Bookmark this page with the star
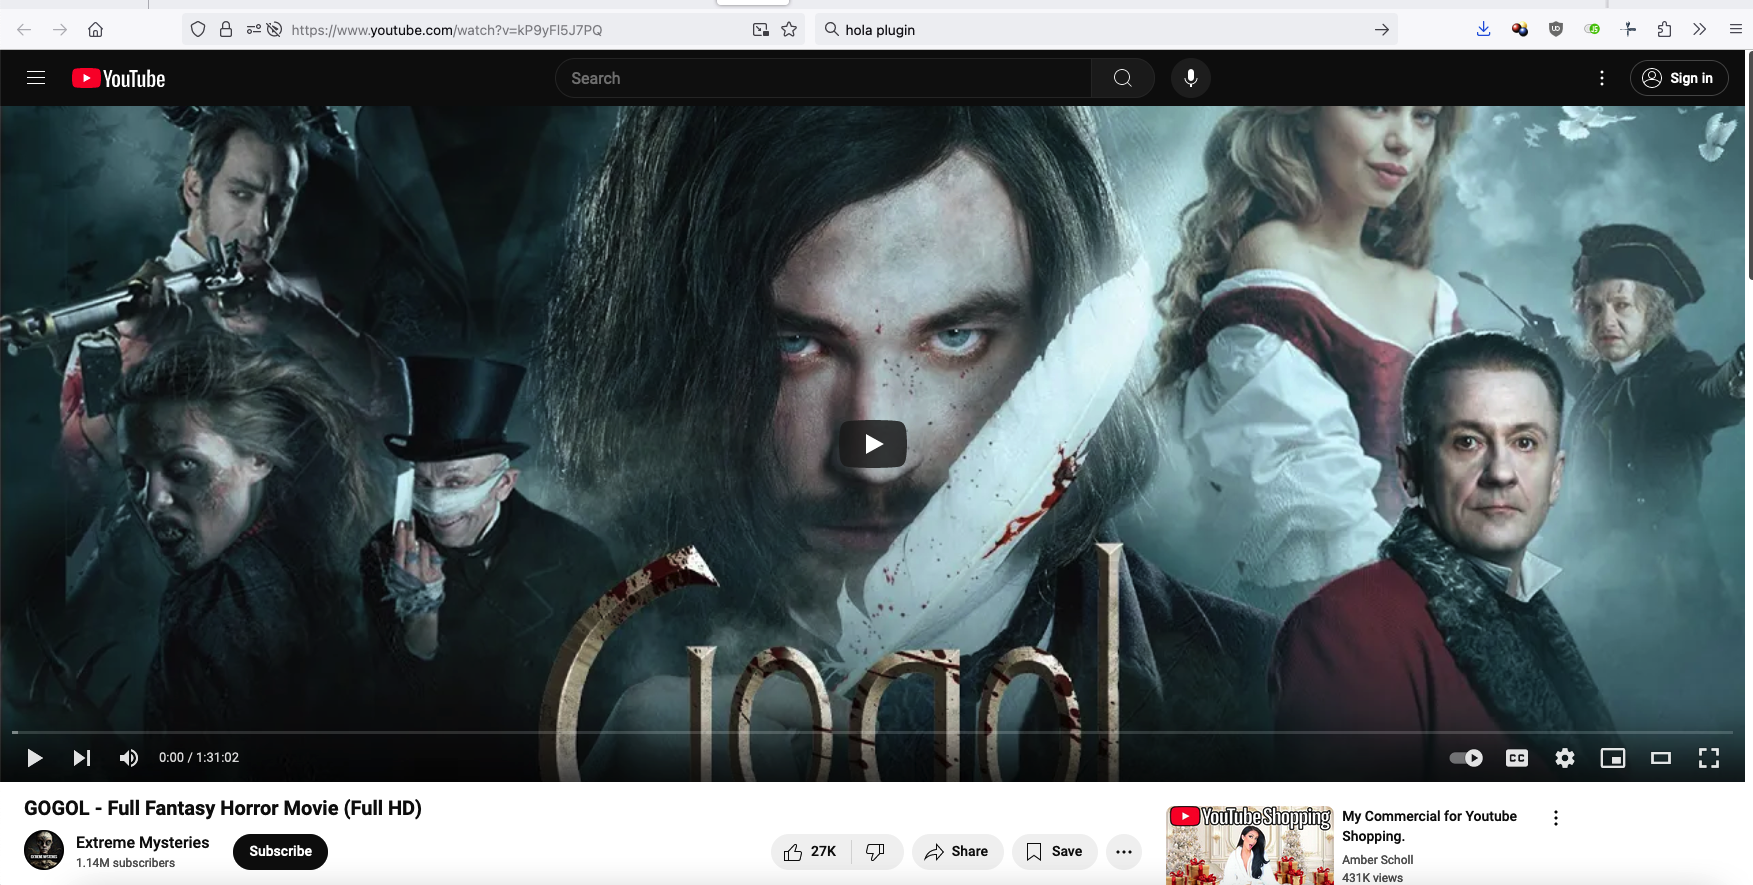 pyautogui.click(x=789, y=30)
